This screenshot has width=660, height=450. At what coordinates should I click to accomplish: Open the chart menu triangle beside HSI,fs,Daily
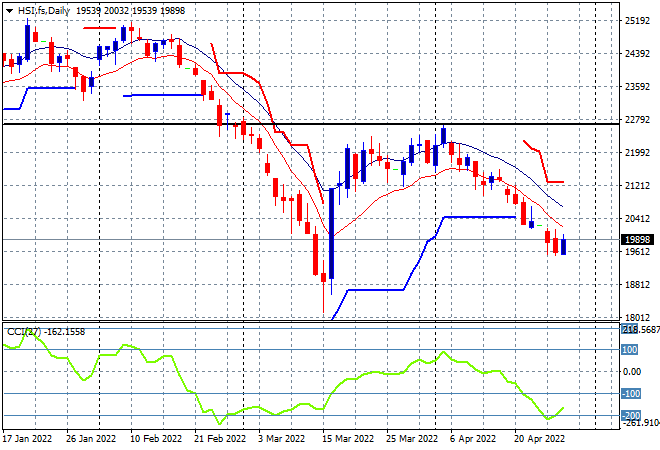point(9,11)
